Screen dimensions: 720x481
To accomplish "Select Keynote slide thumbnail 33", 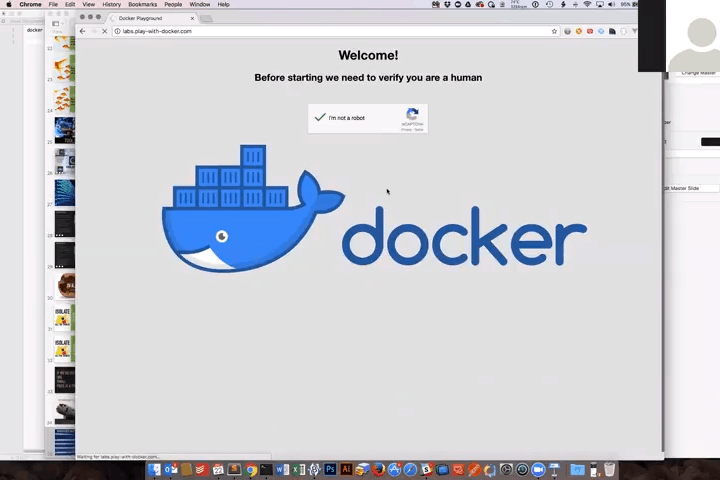I will point(65,380).
